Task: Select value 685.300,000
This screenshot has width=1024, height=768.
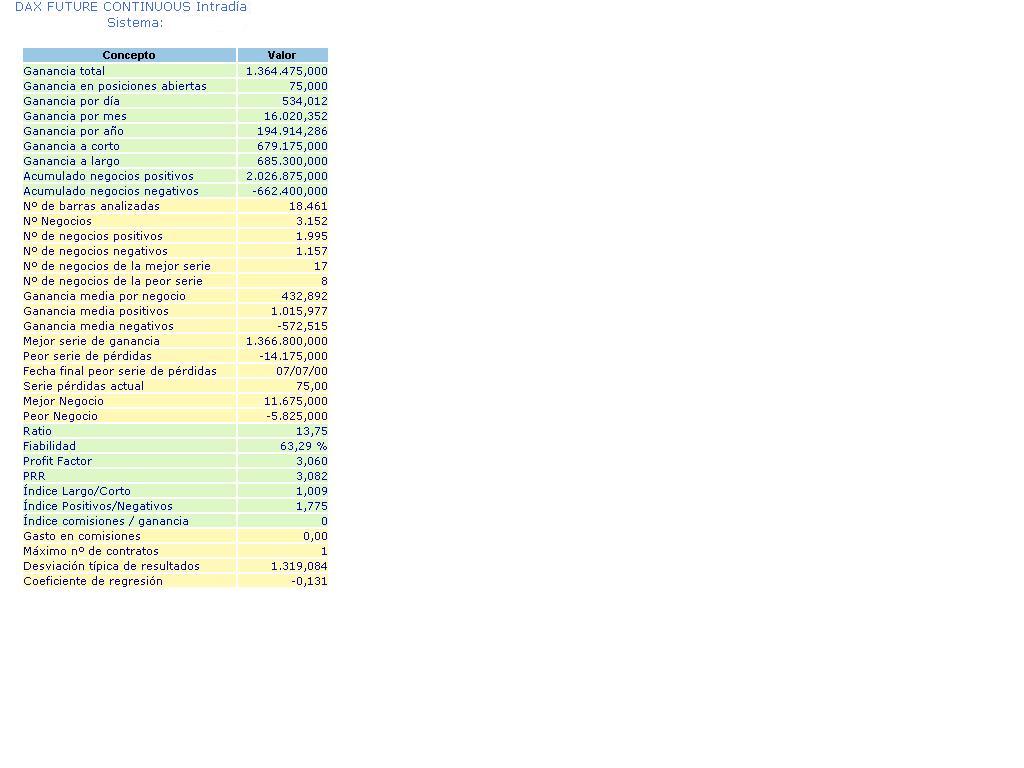Action: 292,161
